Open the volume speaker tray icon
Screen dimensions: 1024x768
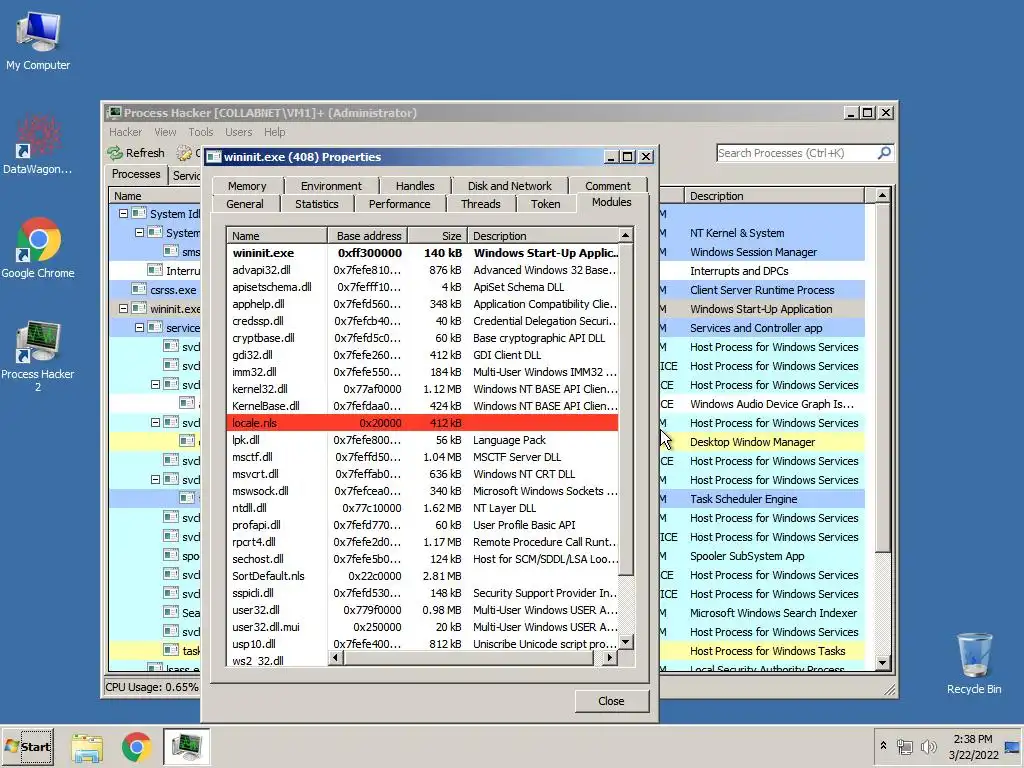[x=927, y=747]
